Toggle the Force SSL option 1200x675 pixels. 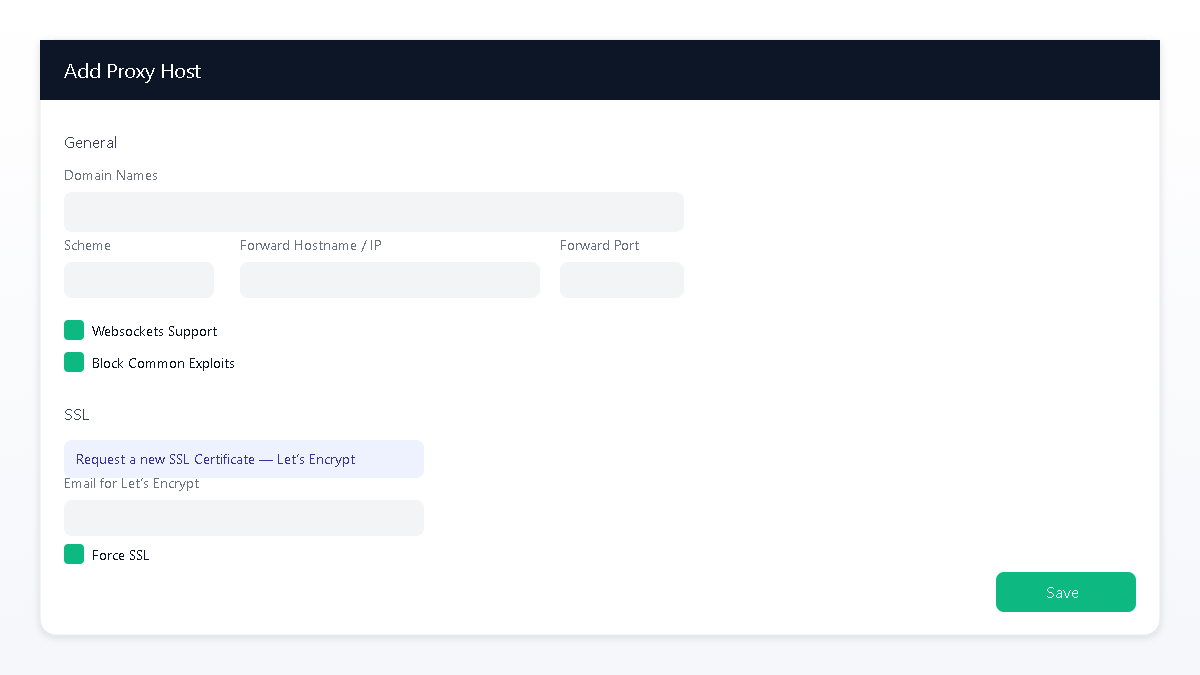pyautogui.click(x=74, y=554)
